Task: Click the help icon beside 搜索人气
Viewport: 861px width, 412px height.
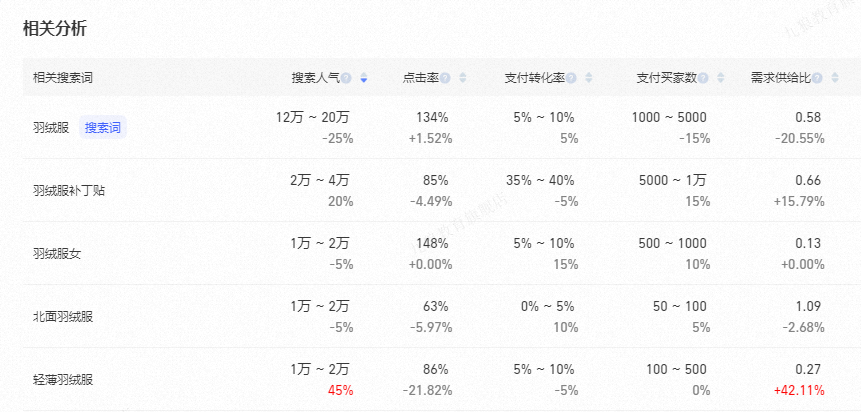Action: (347, 78)
